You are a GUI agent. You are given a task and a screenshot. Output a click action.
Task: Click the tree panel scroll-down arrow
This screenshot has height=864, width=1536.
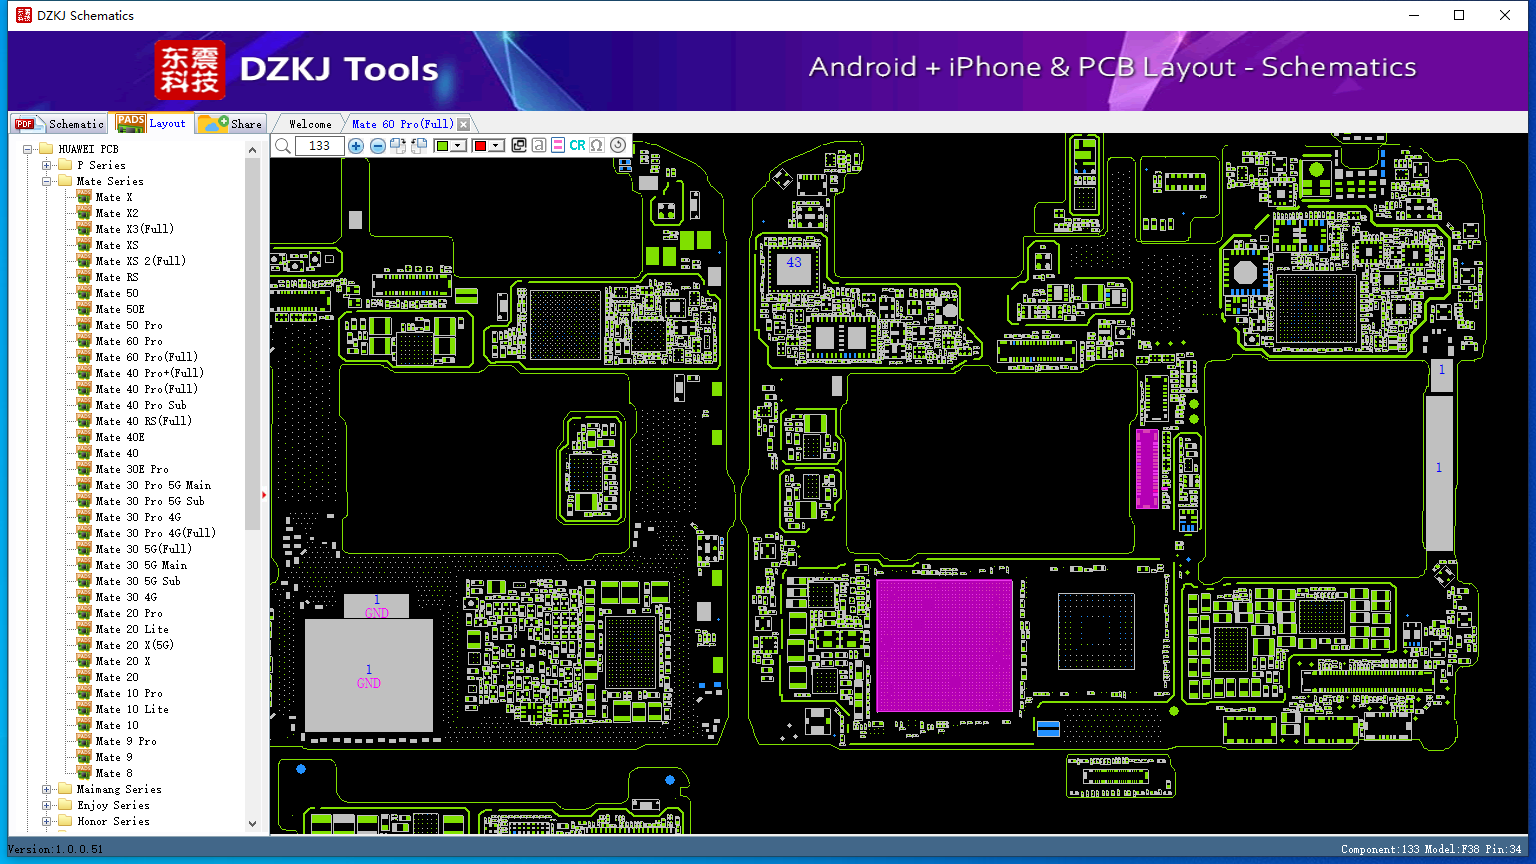(252, 823)
